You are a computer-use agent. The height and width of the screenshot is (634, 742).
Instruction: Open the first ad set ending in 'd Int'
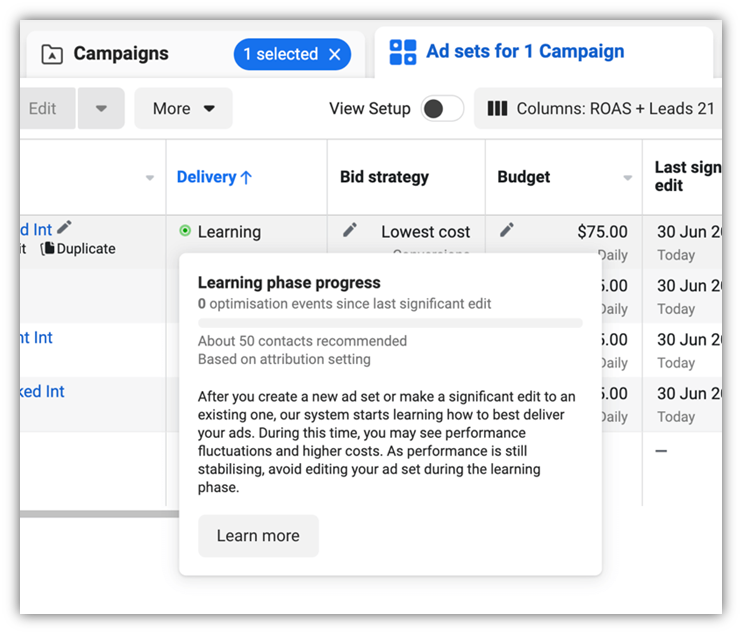coord(36,230)
